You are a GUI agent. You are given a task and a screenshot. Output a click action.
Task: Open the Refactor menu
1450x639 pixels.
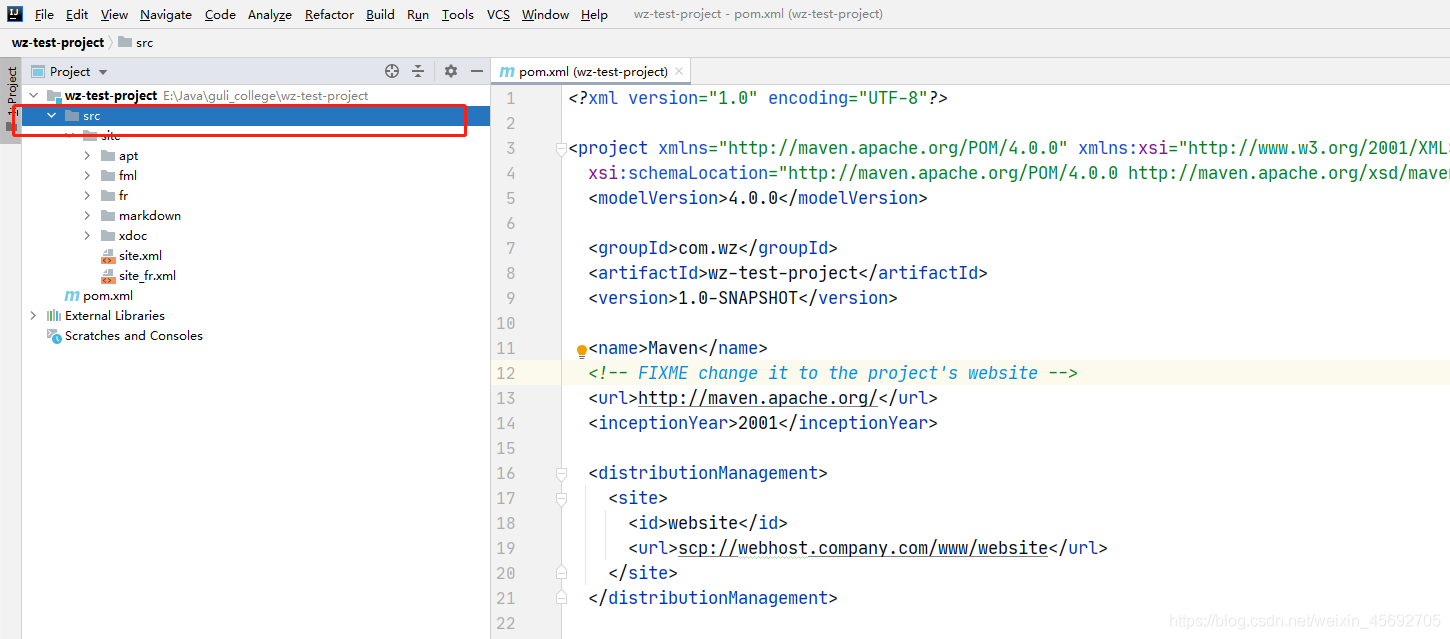[329, 14]
